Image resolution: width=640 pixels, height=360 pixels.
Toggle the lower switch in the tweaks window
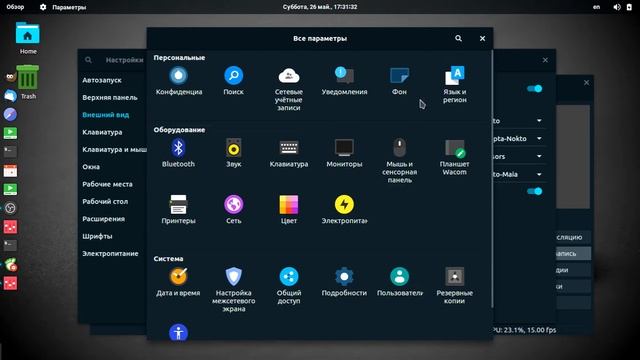coord(534,191)
